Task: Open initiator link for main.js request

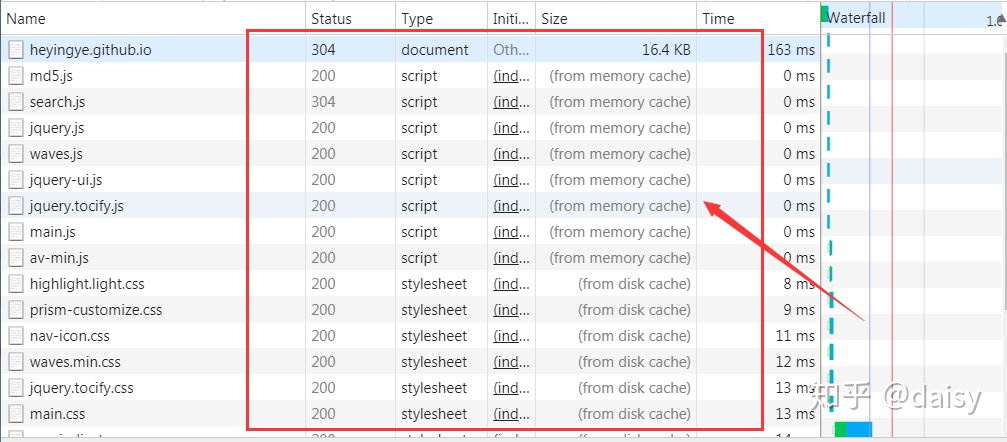Action: pos(511,232)
